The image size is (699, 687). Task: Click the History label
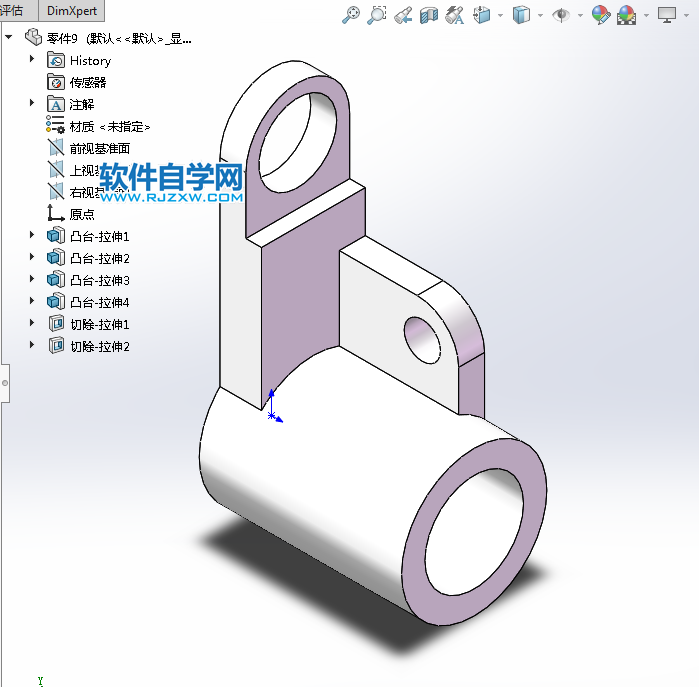90,61
